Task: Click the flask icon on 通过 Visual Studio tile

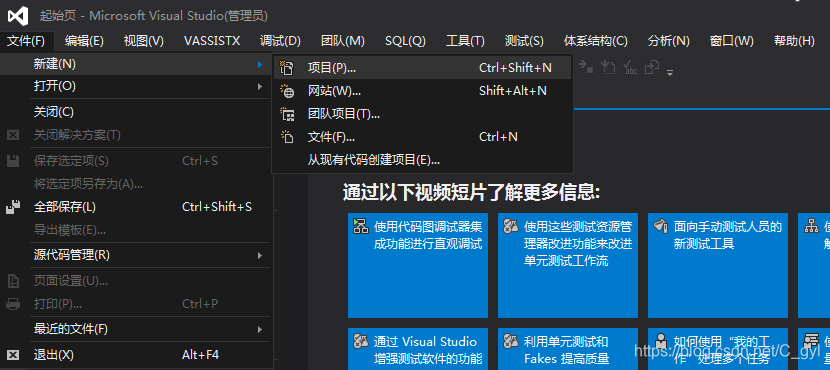Action: [x=360, y=340]
